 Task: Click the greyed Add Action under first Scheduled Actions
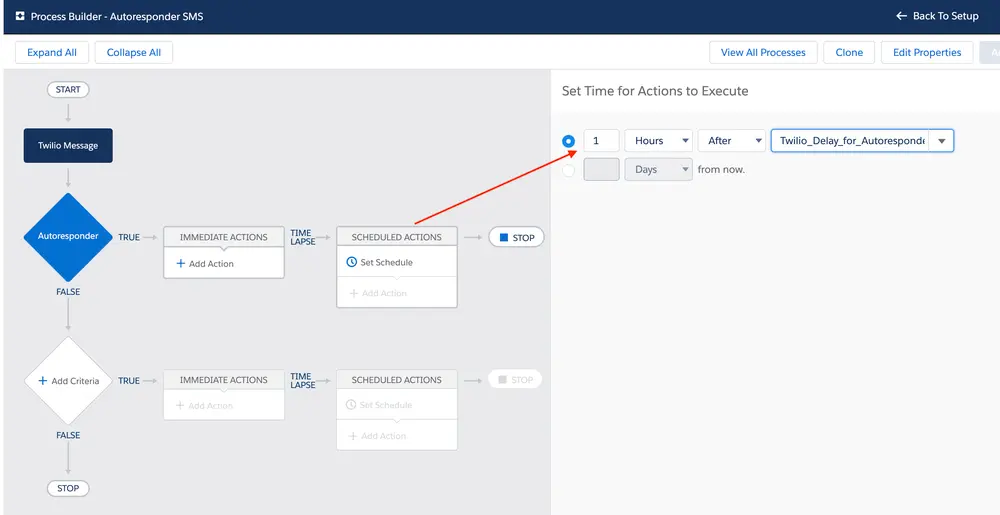[x=378, y=293]
